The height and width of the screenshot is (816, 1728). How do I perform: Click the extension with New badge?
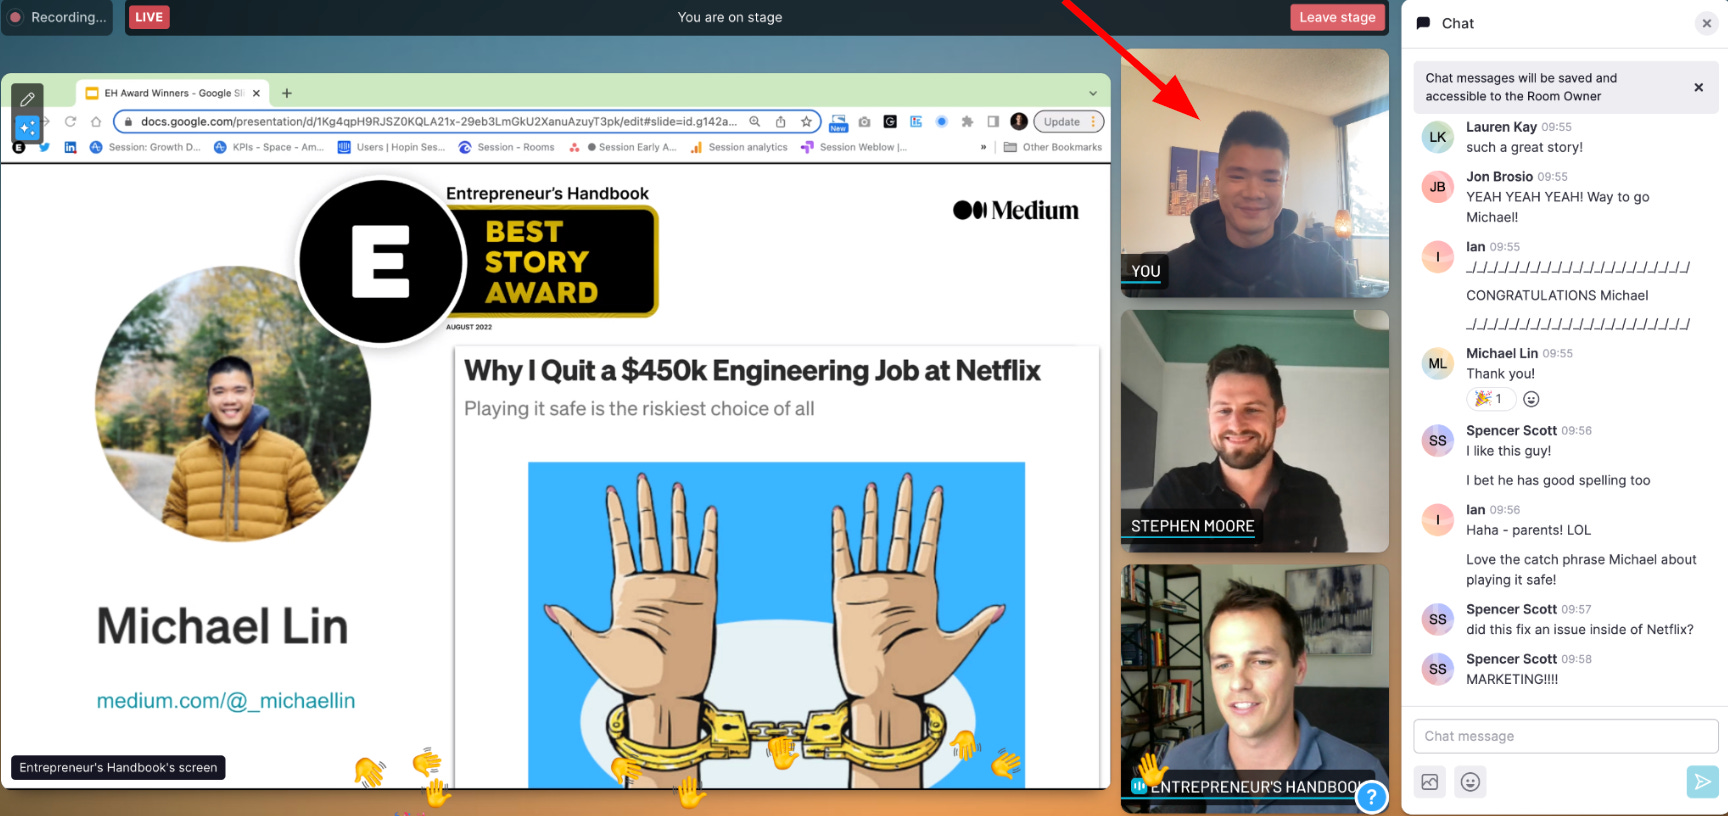[838, 123]
